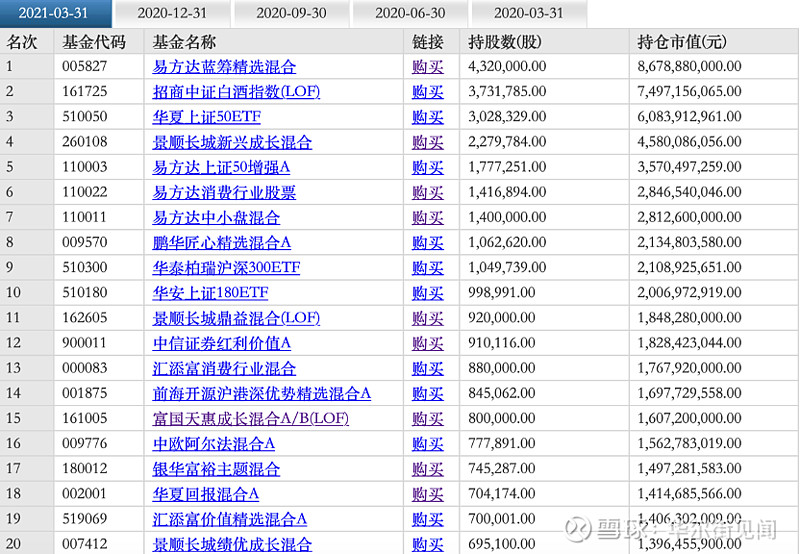The height and width of the screenshot is (554, 800).
Task: Open the 易方达消费行业股票 fund link
Action: (x=224, y=192)
